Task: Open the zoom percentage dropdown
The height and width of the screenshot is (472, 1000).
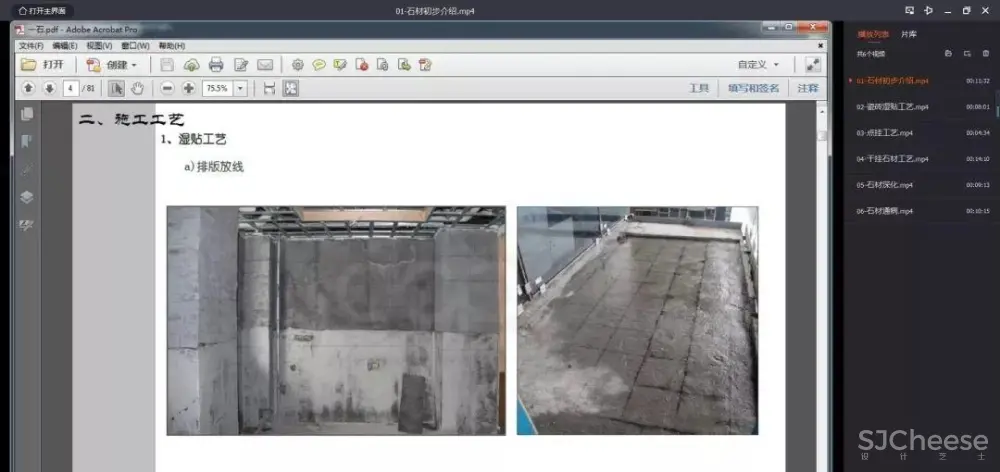Action: coord(241,88)
